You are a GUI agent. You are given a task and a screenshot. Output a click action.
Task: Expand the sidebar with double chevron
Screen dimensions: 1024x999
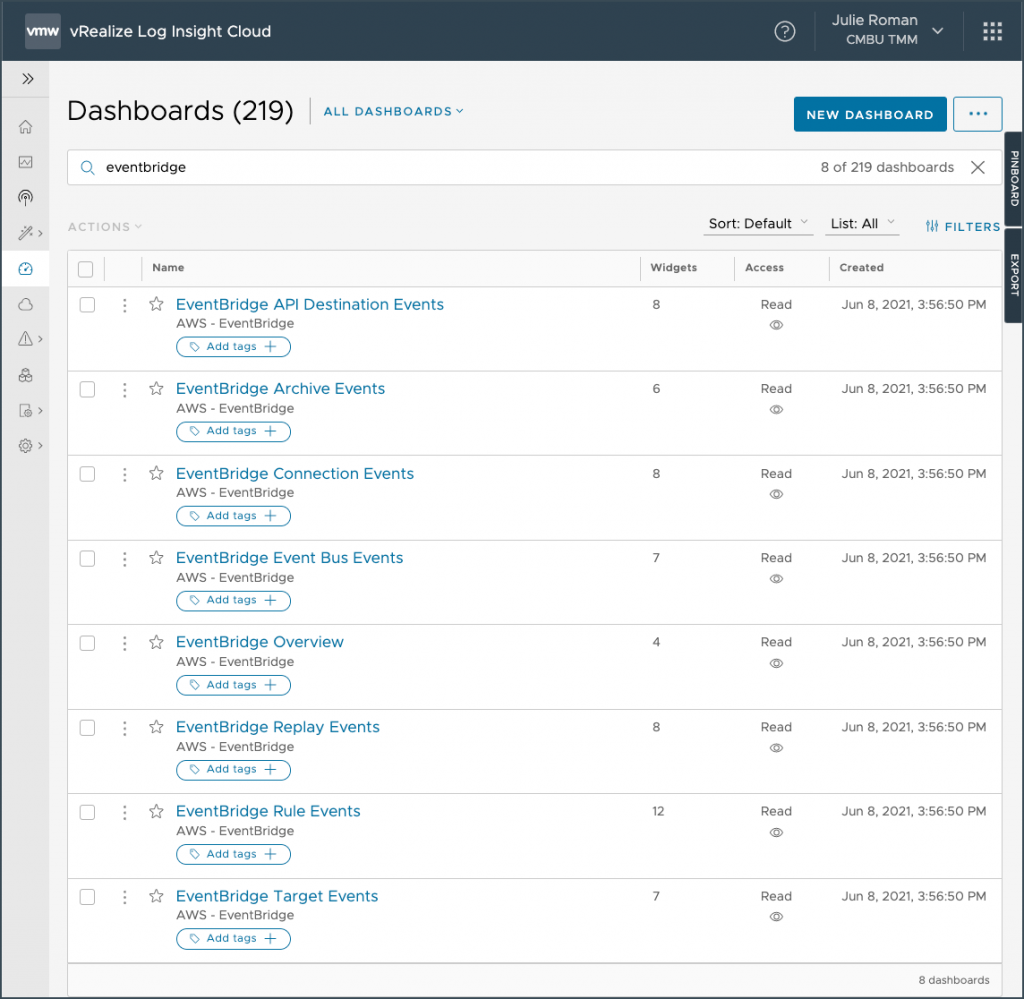coord(27,79)
